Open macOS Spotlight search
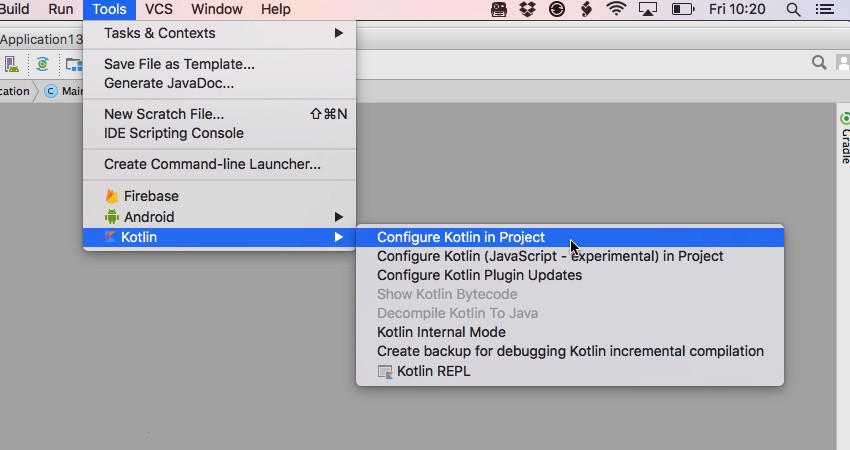This screenshot has width=850, height=450. coord(793,9)
